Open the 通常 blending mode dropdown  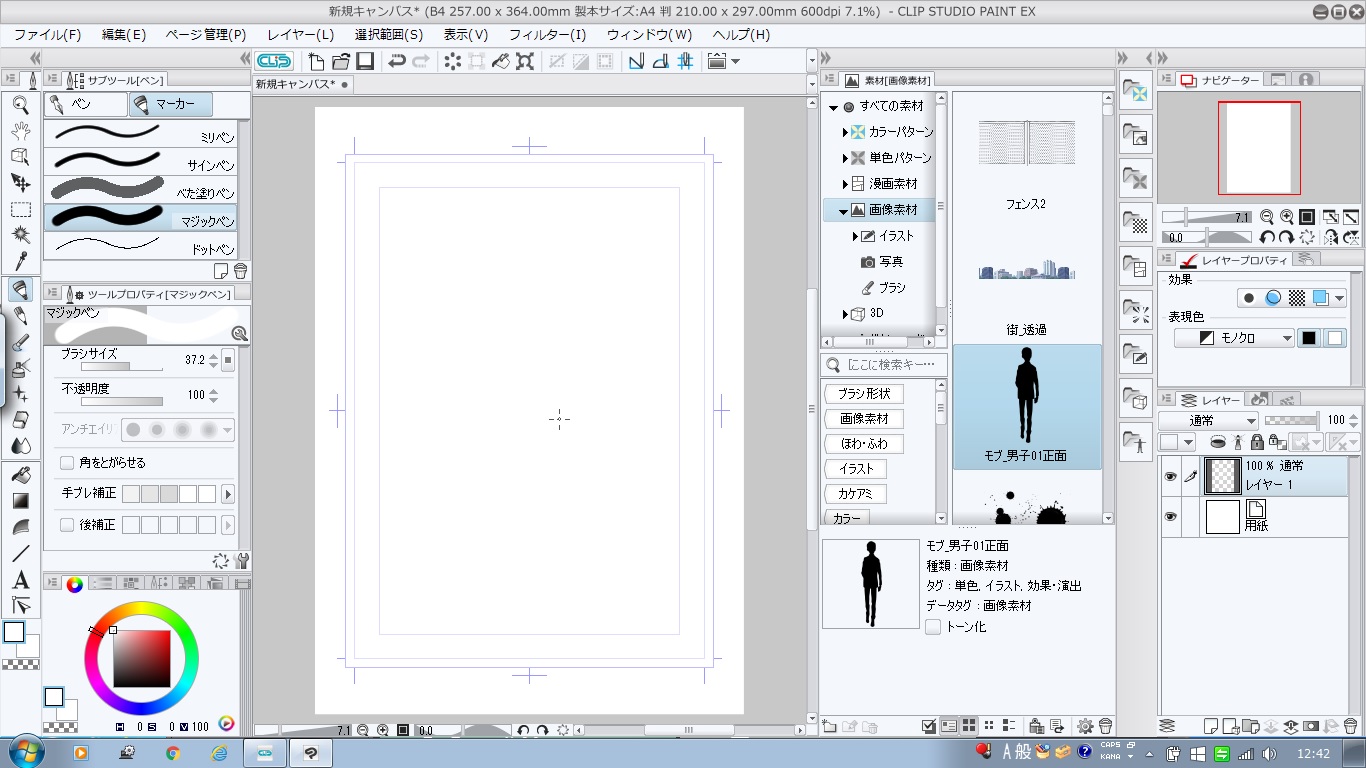coord(1208,421)
